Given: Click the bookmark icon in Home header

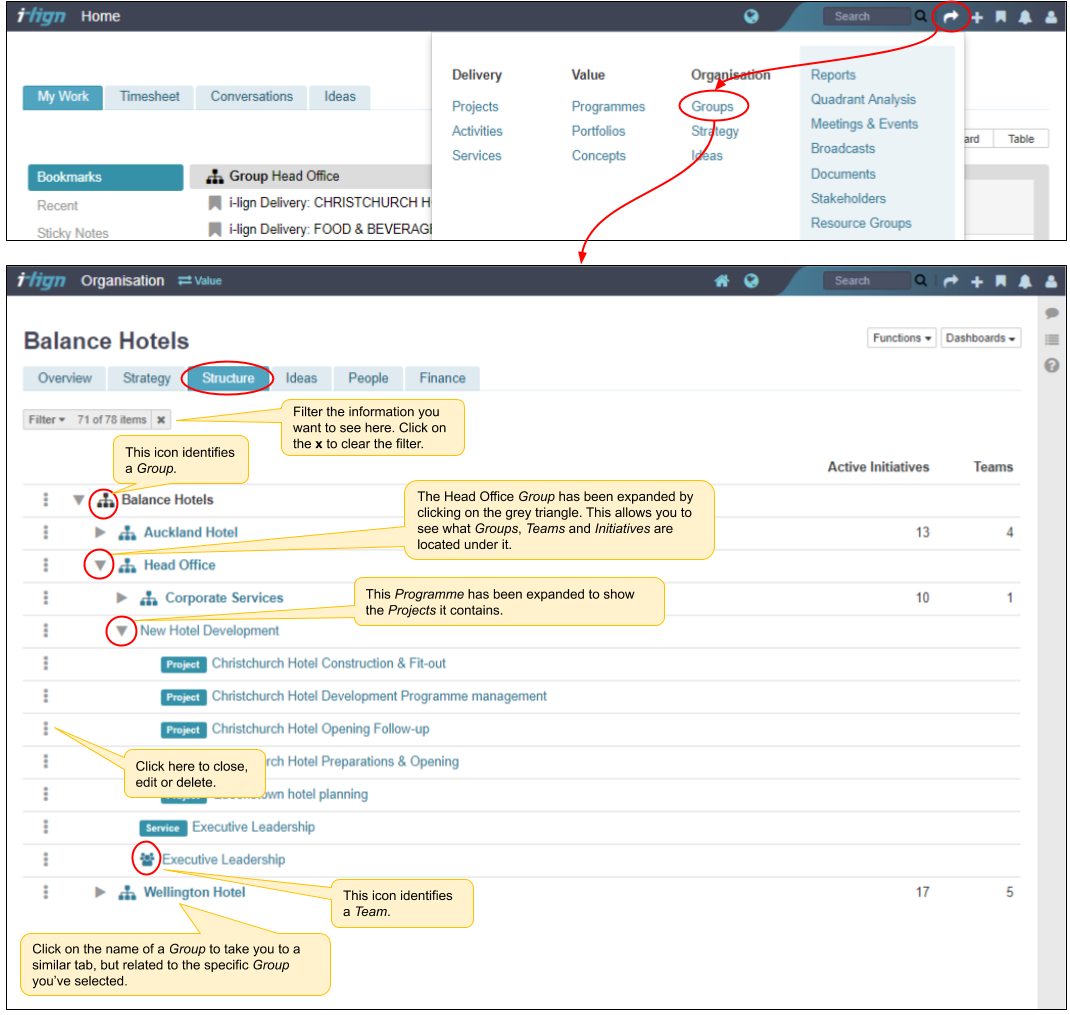Looking at the screenshot, I should [x=1000, y=17].
